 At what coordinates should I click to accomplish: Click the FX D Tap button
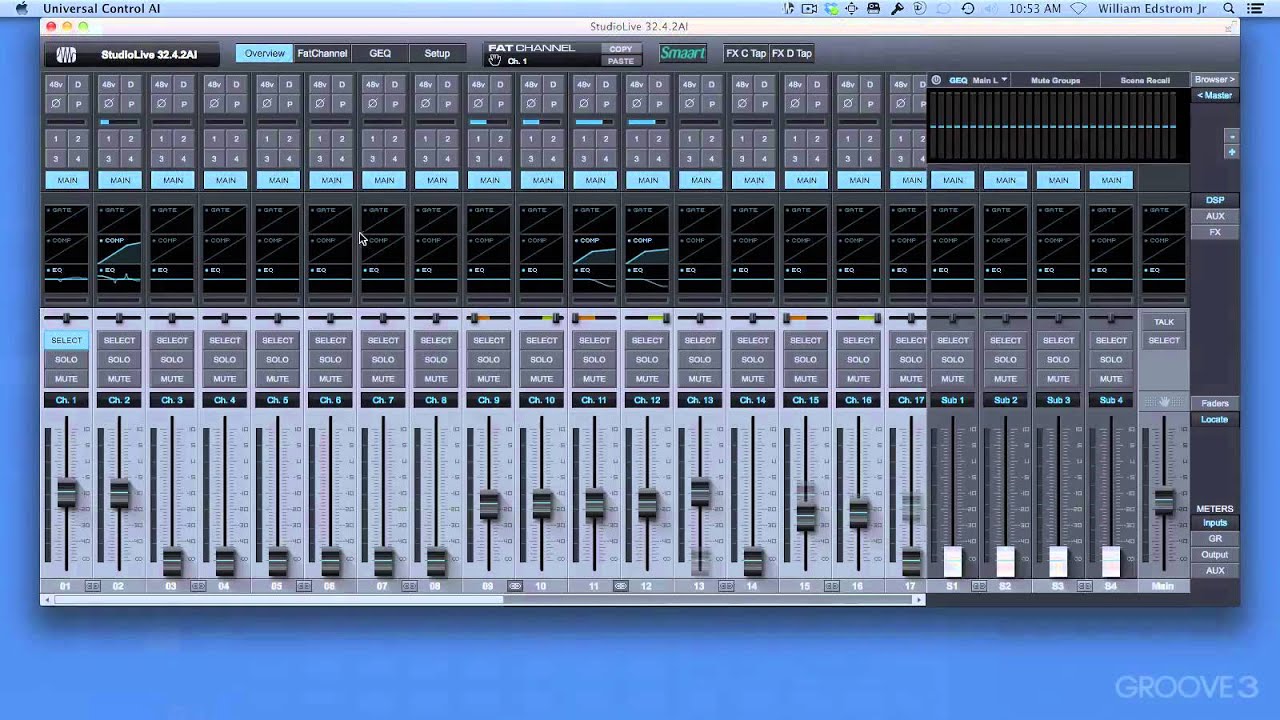click(792, 53)
